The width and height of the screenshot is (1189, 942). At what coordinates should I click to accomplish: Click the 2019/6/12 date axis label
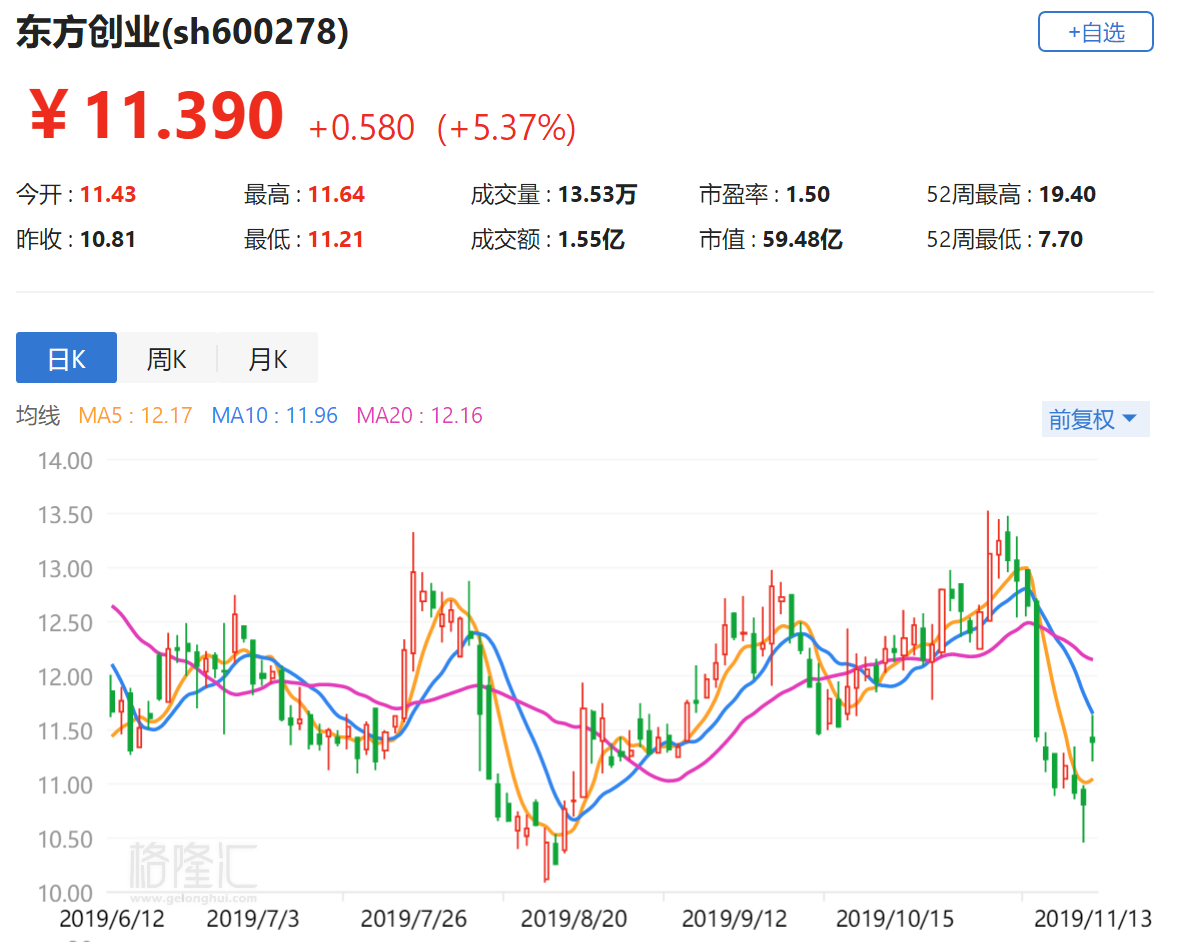(x=111, y=918)
